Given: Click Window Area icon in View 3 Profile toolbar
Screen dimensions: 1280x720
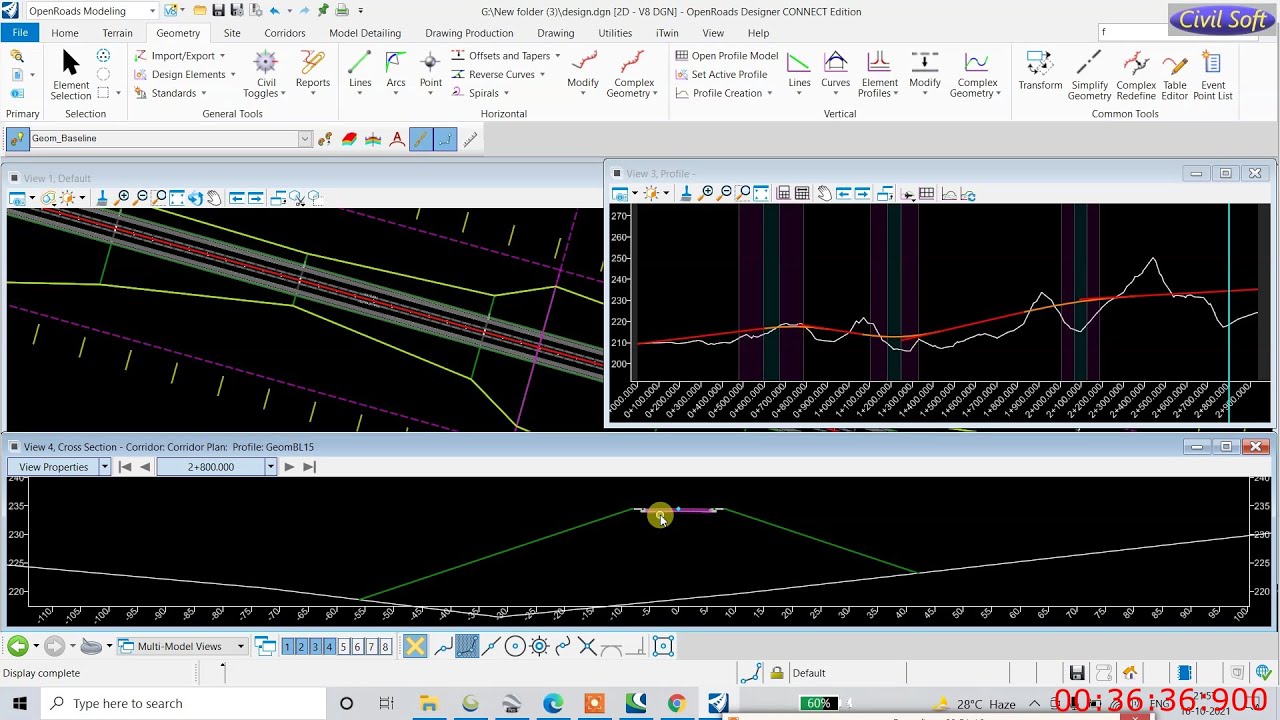Looking at the screenshot, I should coord(743,193).
